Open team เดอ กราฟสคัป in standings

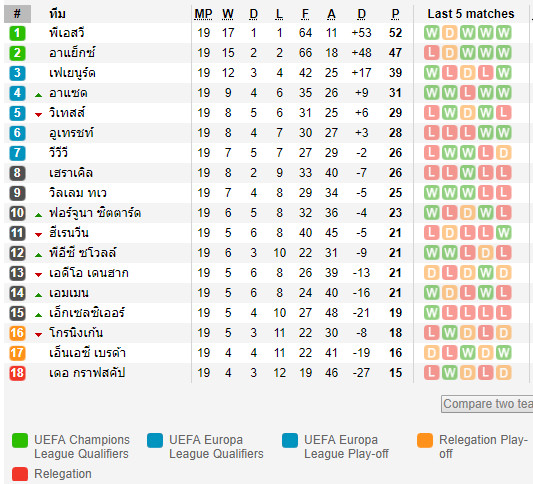pyautogui.click(x=87, y=373)
